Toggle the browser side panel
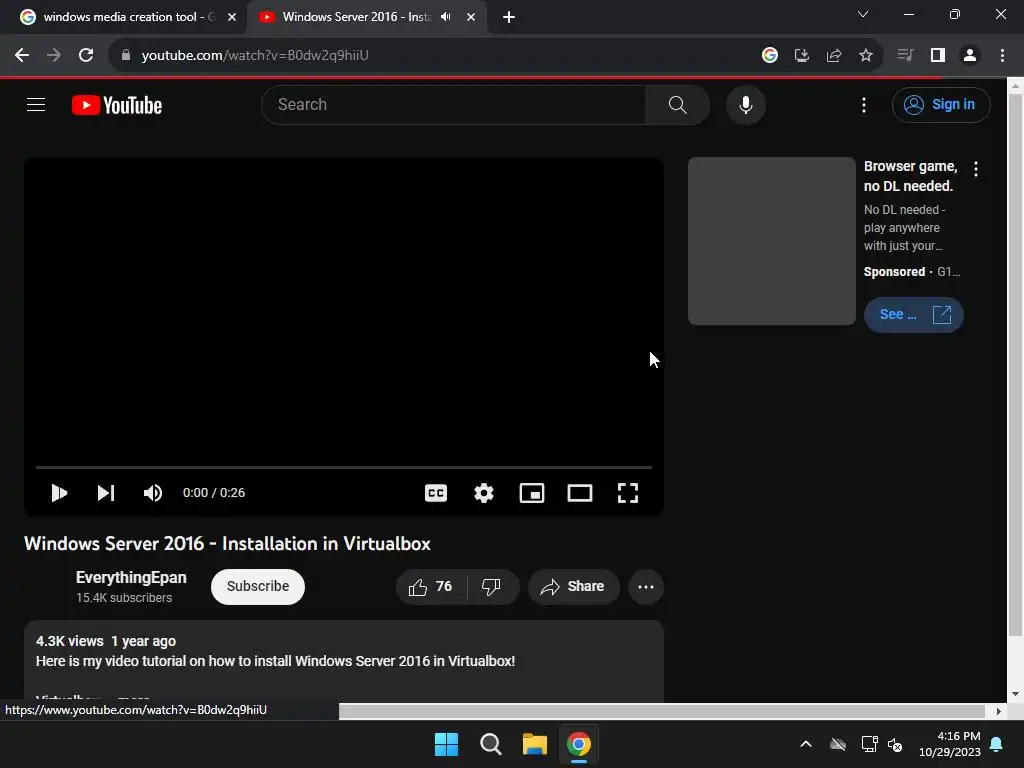 [x=938, y=56]
